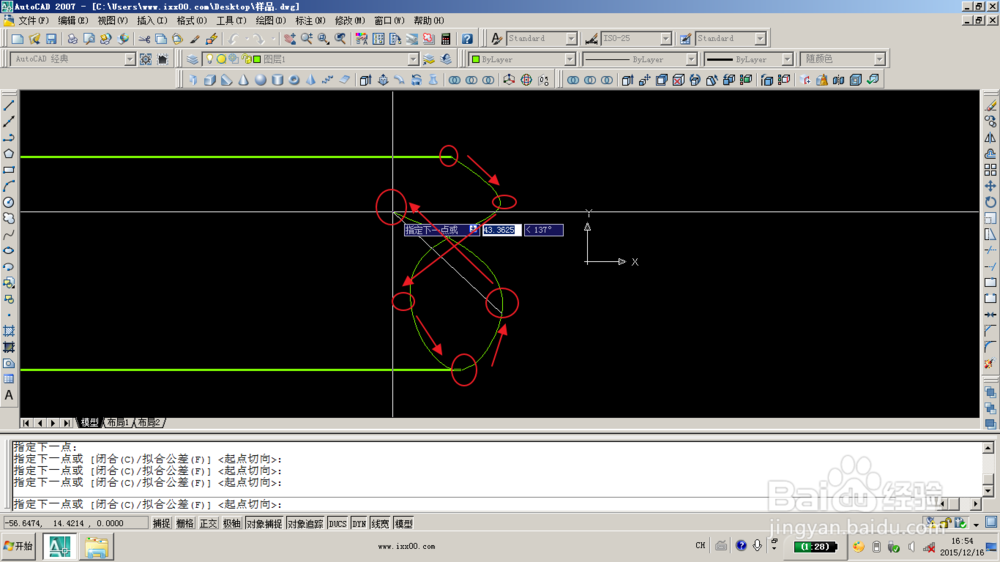Toggle the 线宽 lineweight display button
The height and width of the screenshot is (562, 1000).
point(380,524)
